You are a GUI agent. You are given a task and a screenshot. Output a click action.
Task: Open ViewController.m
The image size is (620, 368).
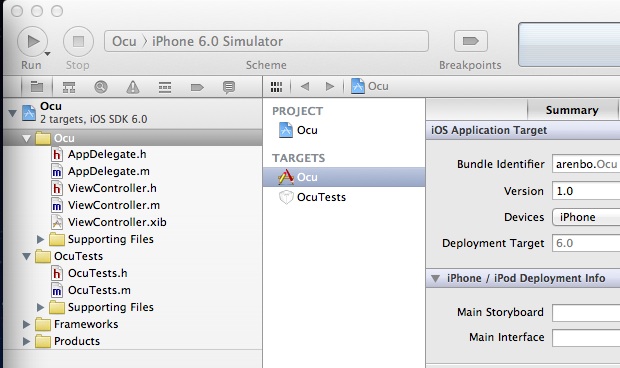(x=114, y=205)
